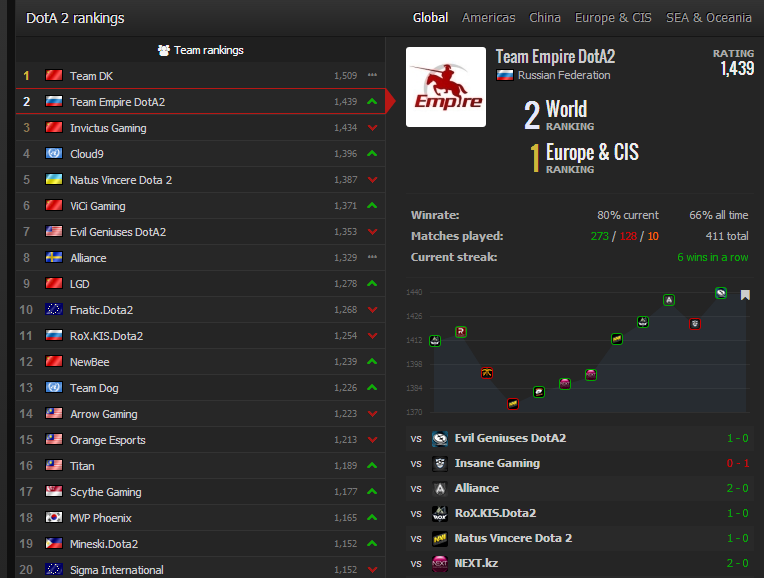Click the '80% current' winrate value
Image resolution: width=764 pixels, height=578 pixels.
point(628,215)
